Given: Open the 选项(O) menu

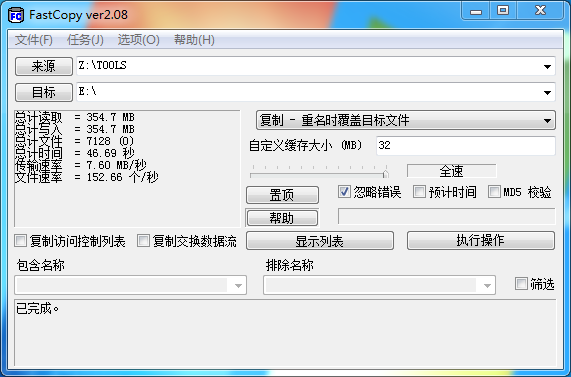Looking at the screenshot, I should coord(138,40).
